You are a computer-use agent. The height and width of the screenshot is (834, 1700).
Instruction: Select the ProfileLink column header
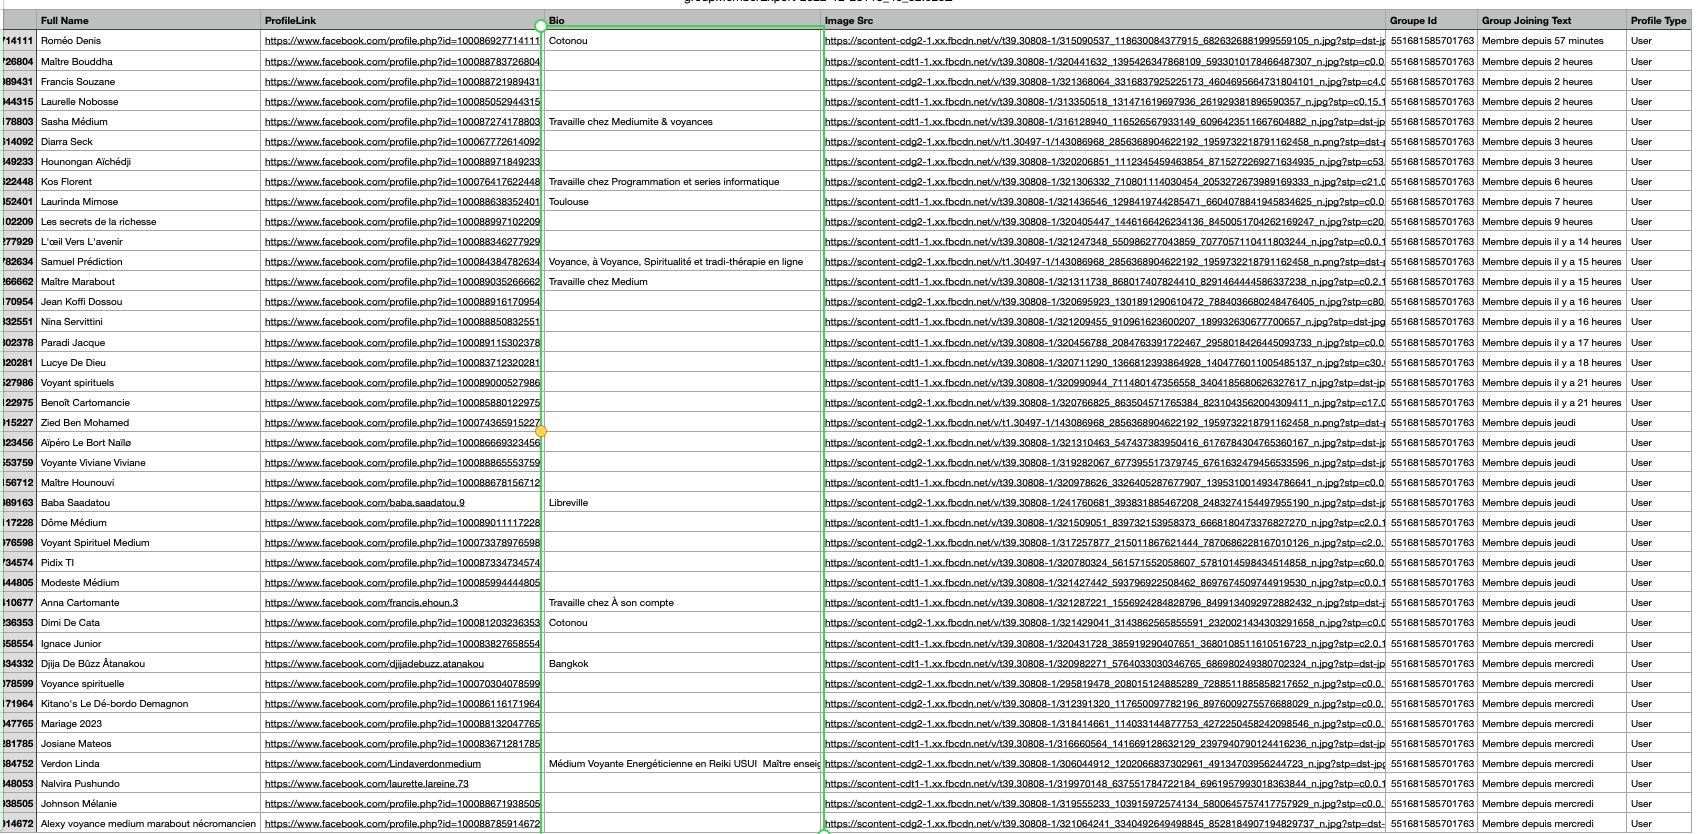(x=401, y=20)
